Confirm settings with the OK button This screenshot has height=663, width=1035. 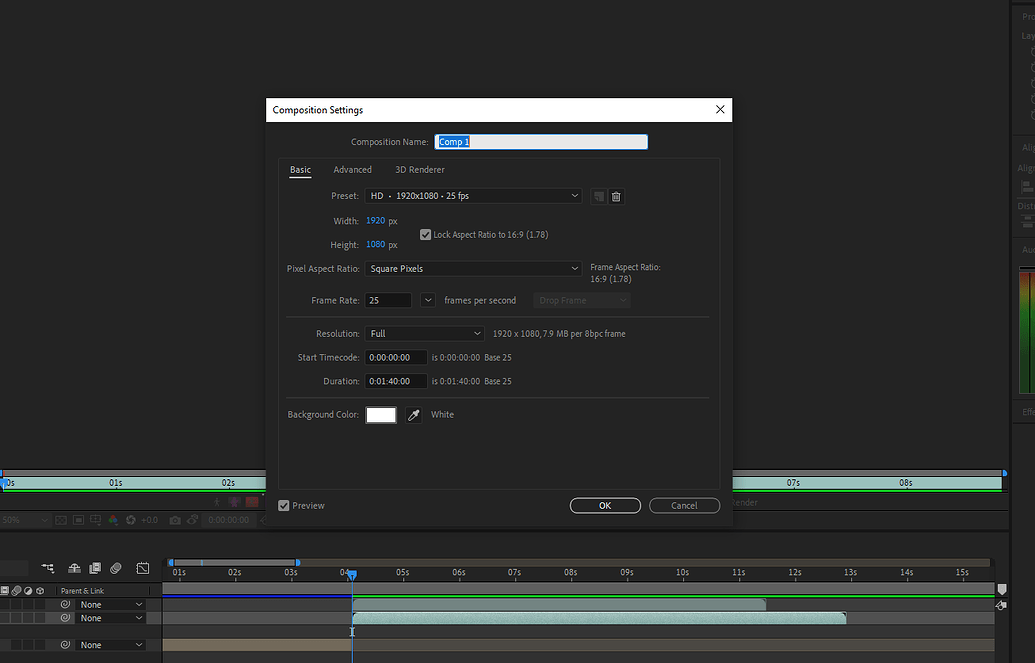point(605,506)
